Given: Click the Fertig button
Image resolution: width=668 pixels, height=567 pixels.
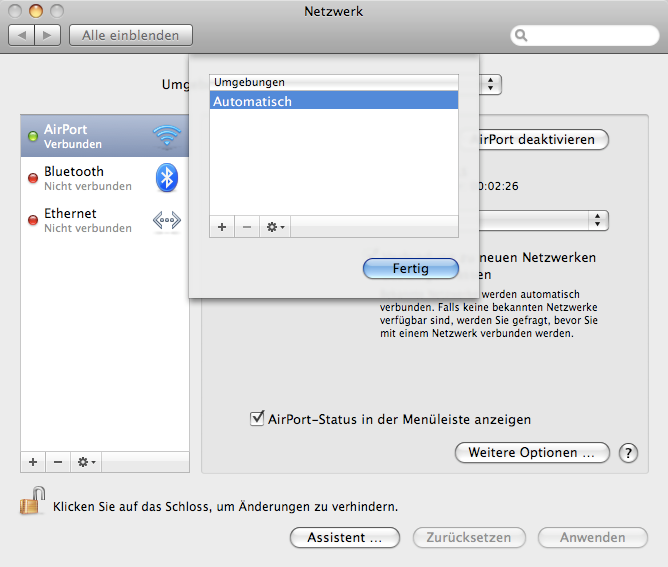Looking at the screenshot, I should coord(411,268).
